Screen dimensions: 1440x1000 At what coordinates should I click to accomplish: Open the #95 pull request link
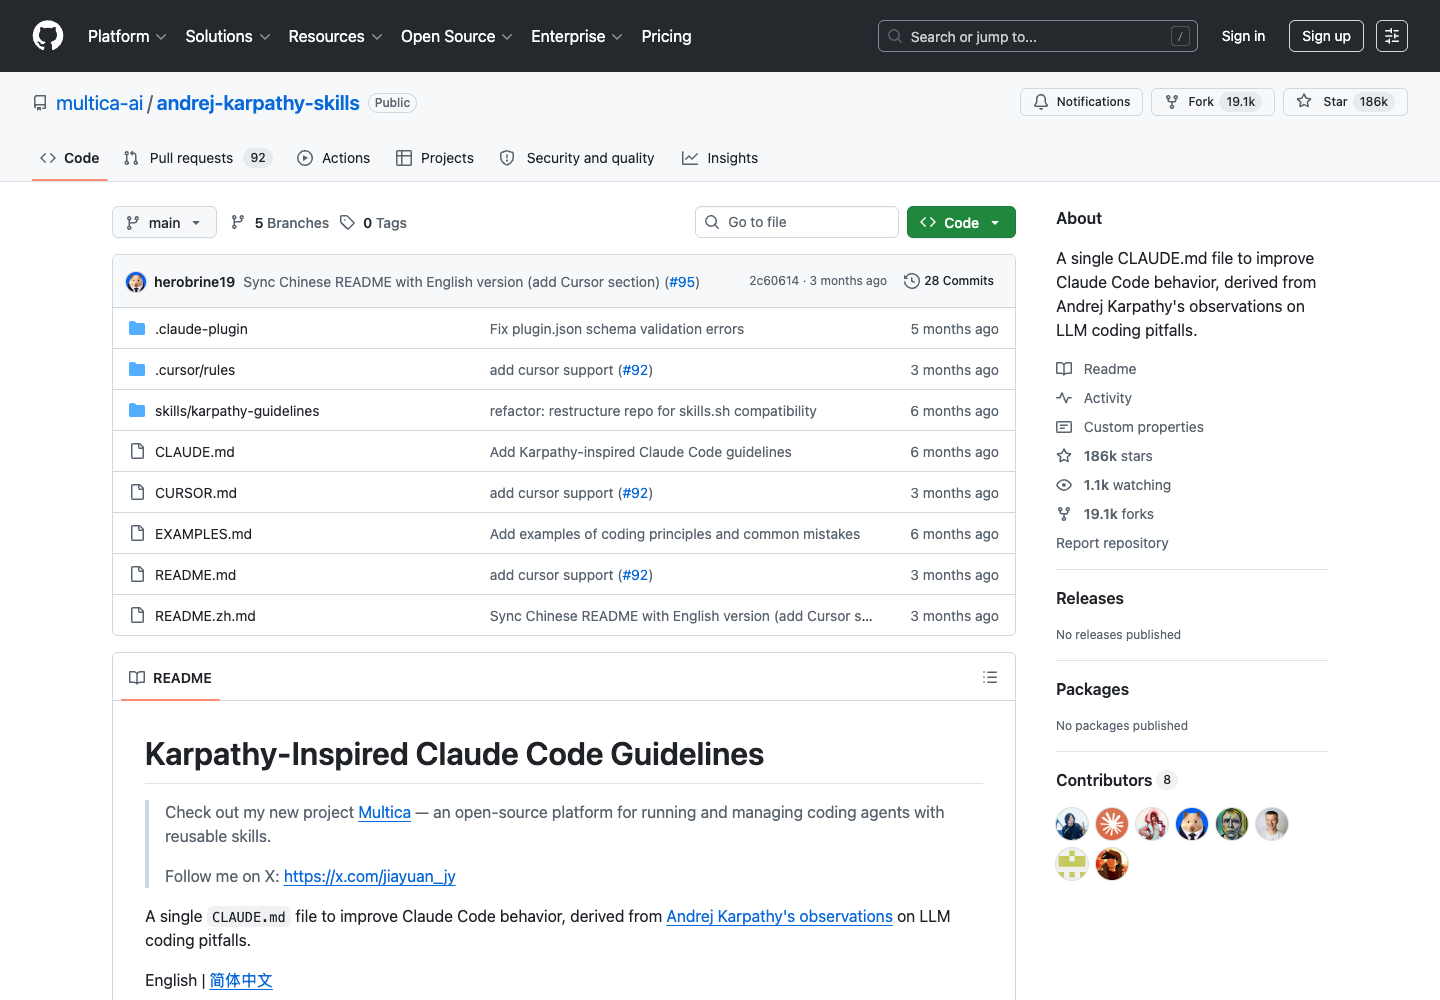[682, 282]
